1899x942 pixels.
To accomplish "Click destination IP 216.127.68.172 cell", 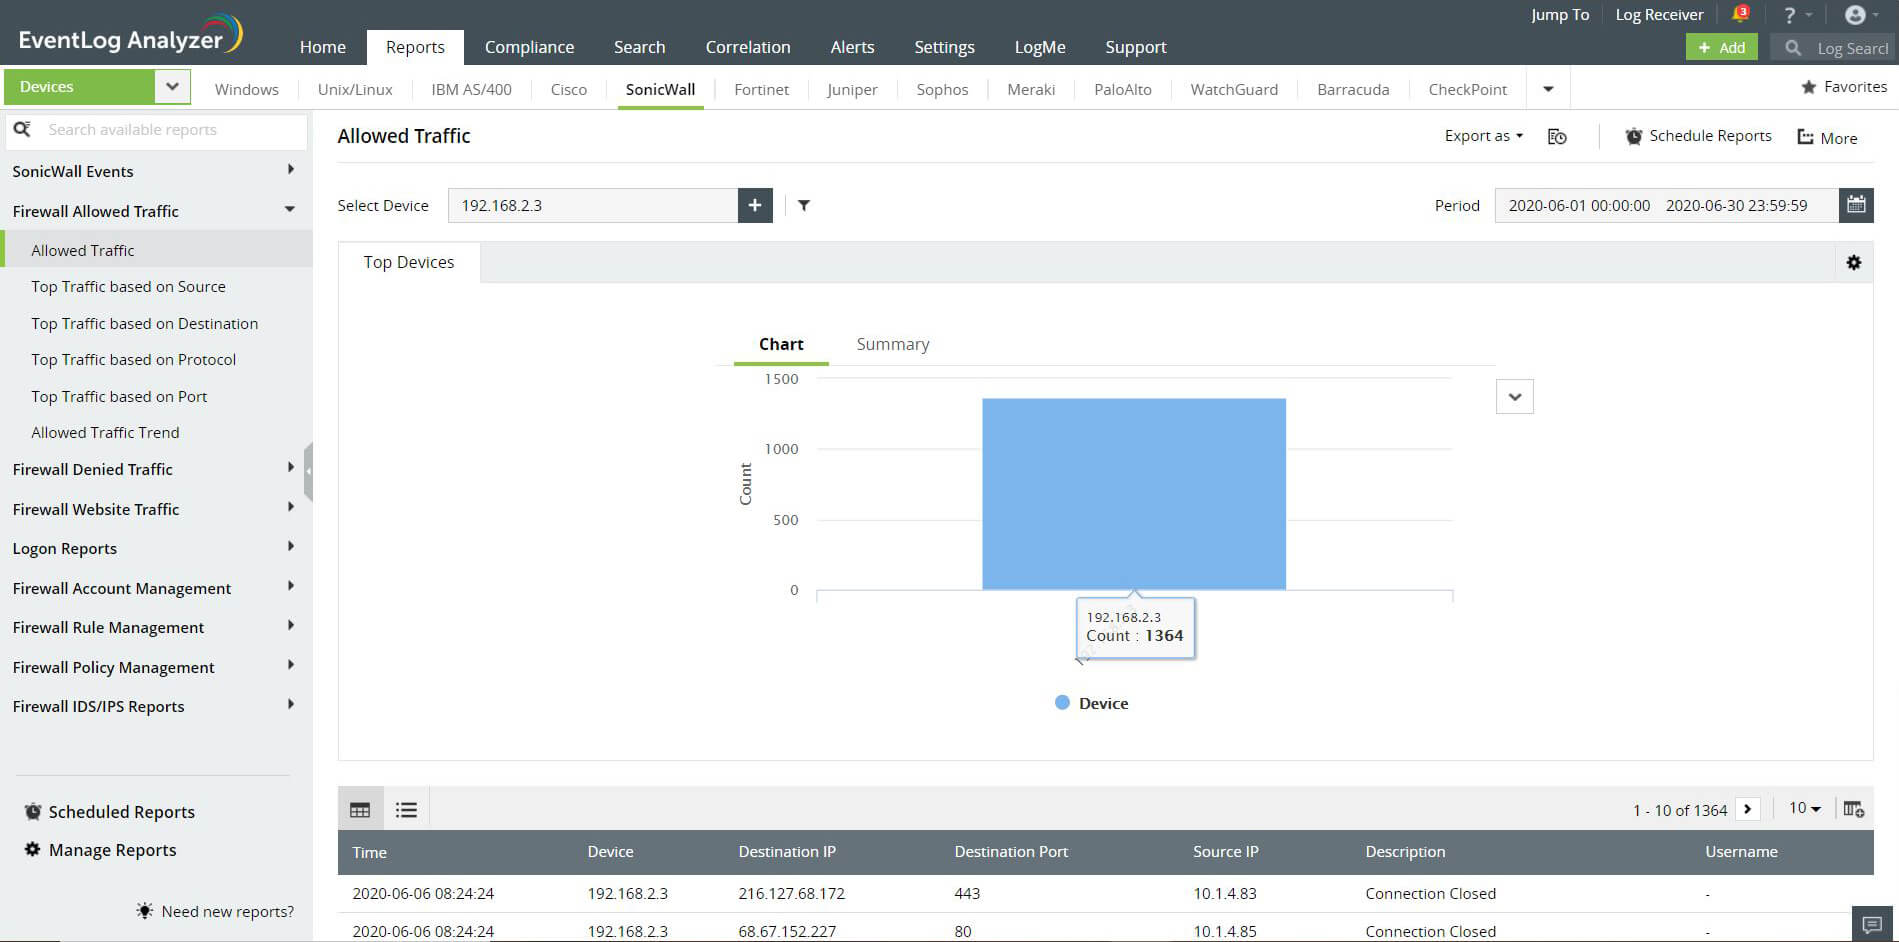I will pos(792,893).
